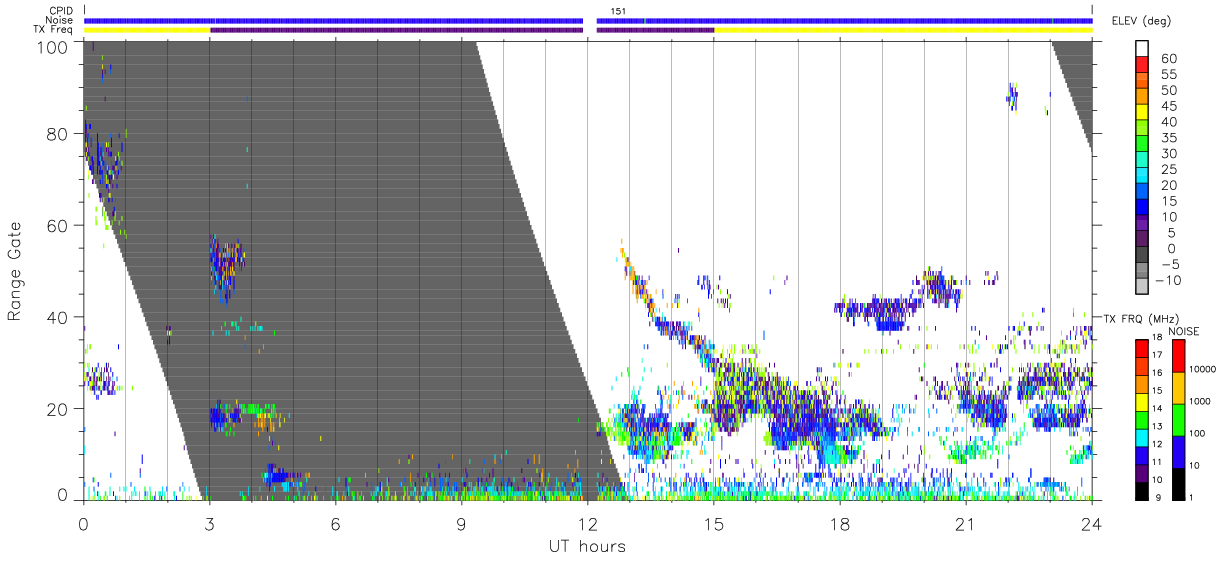Click the 80 tick label on Range Gate axis
This screenshot has width=1228, height=567.
(x=58, y=135)
